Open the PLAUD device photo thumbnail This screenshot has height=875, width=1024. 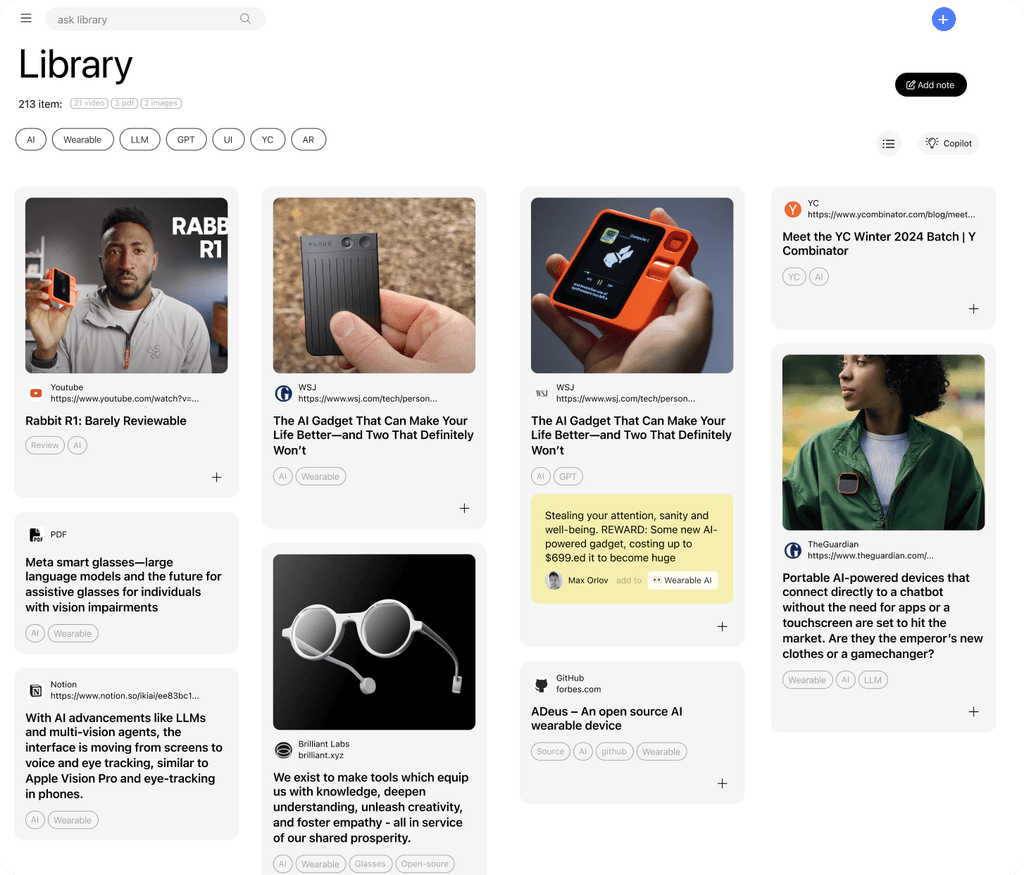(374, 285)
